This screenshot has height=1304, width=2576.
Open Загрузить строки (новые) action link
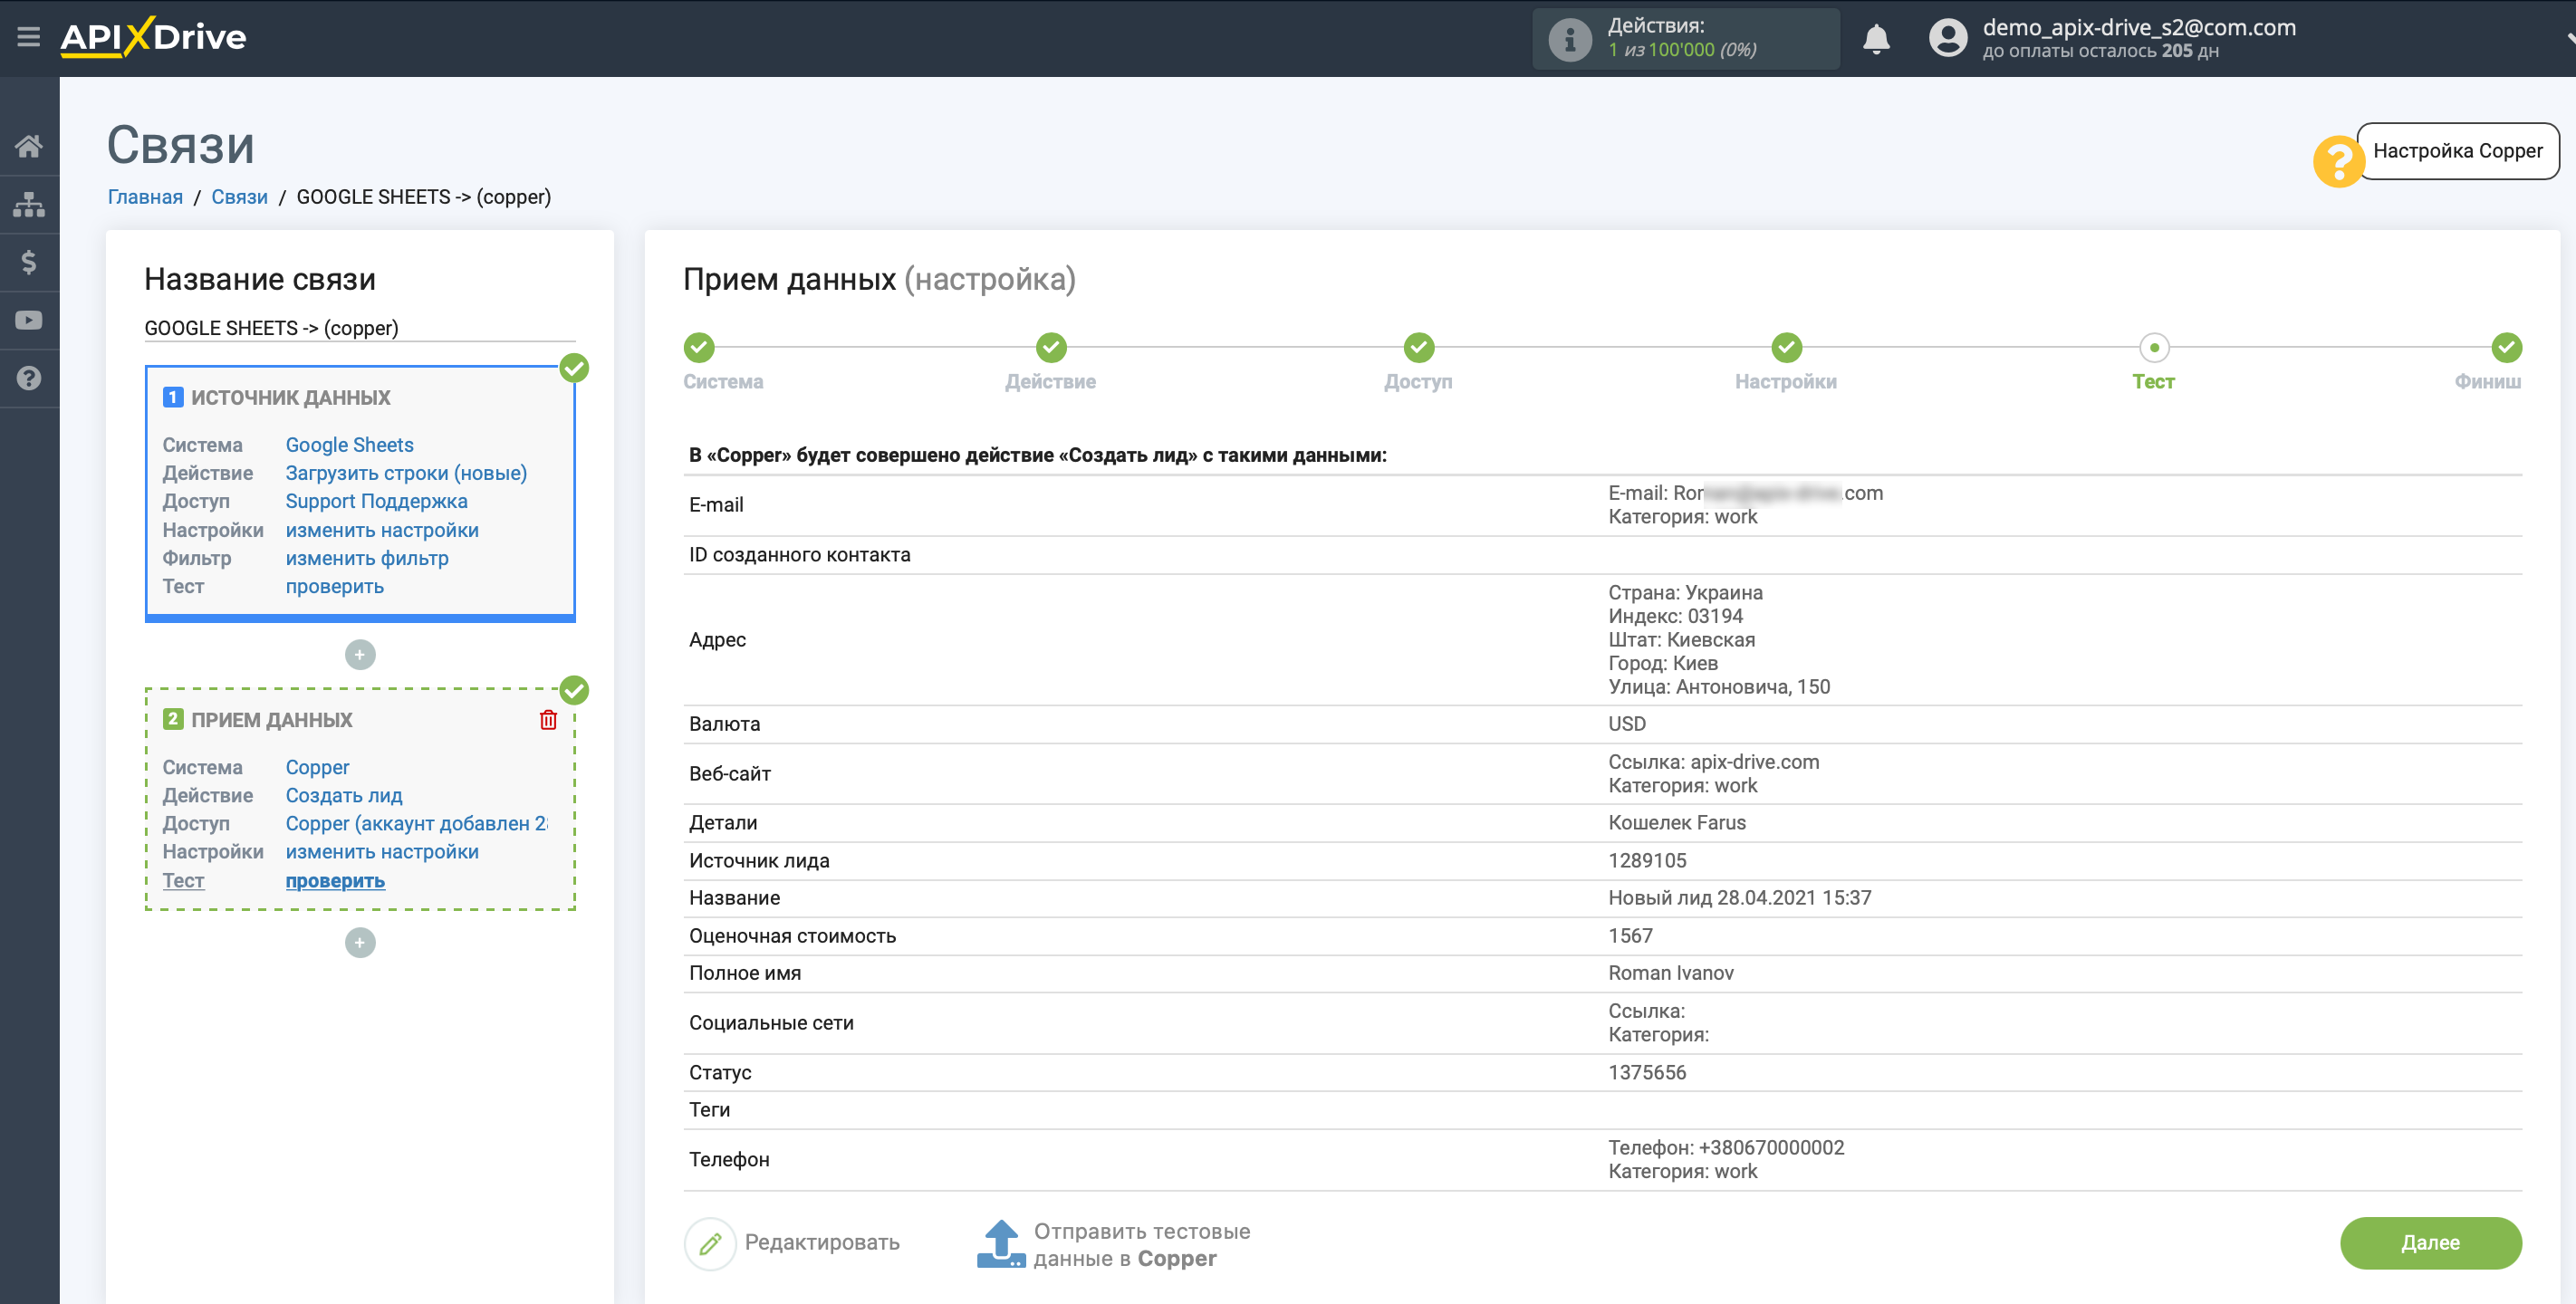pyautogui.click(x=406, y=473)
